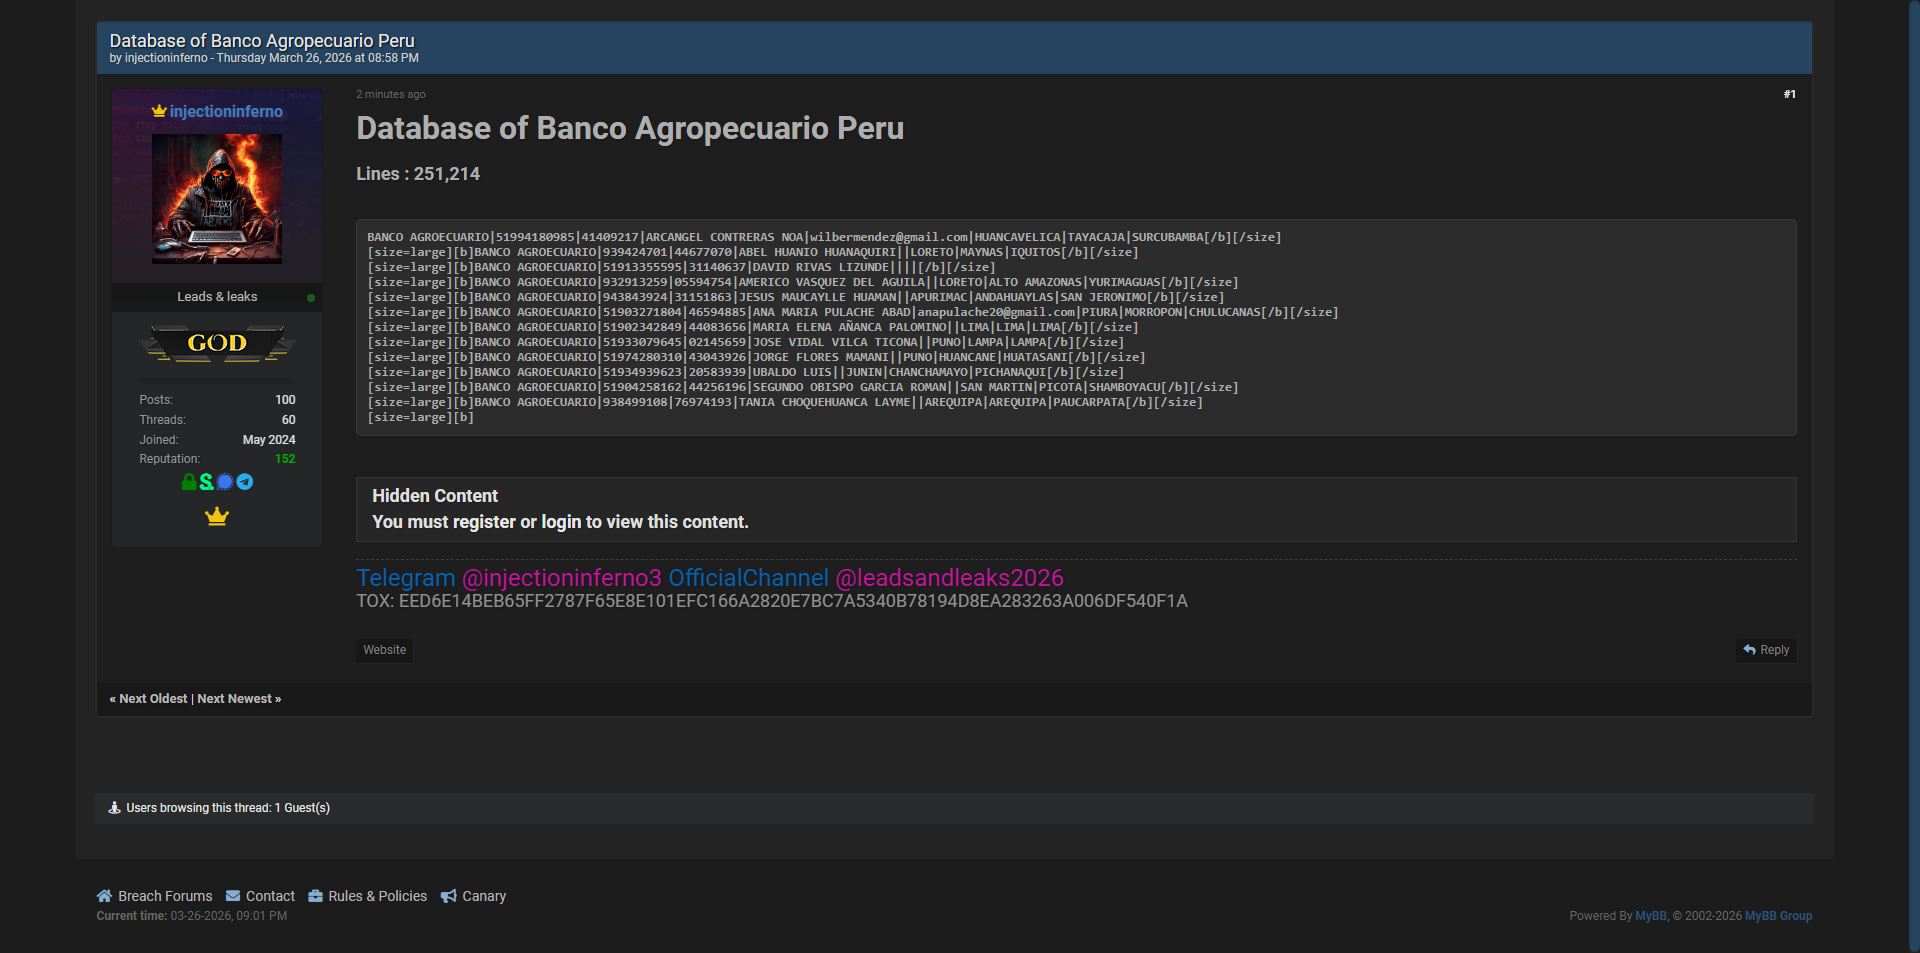Click the GOD rank banner image
The width and height of the screenshot is (1920, 953).
tap(217, 343)
